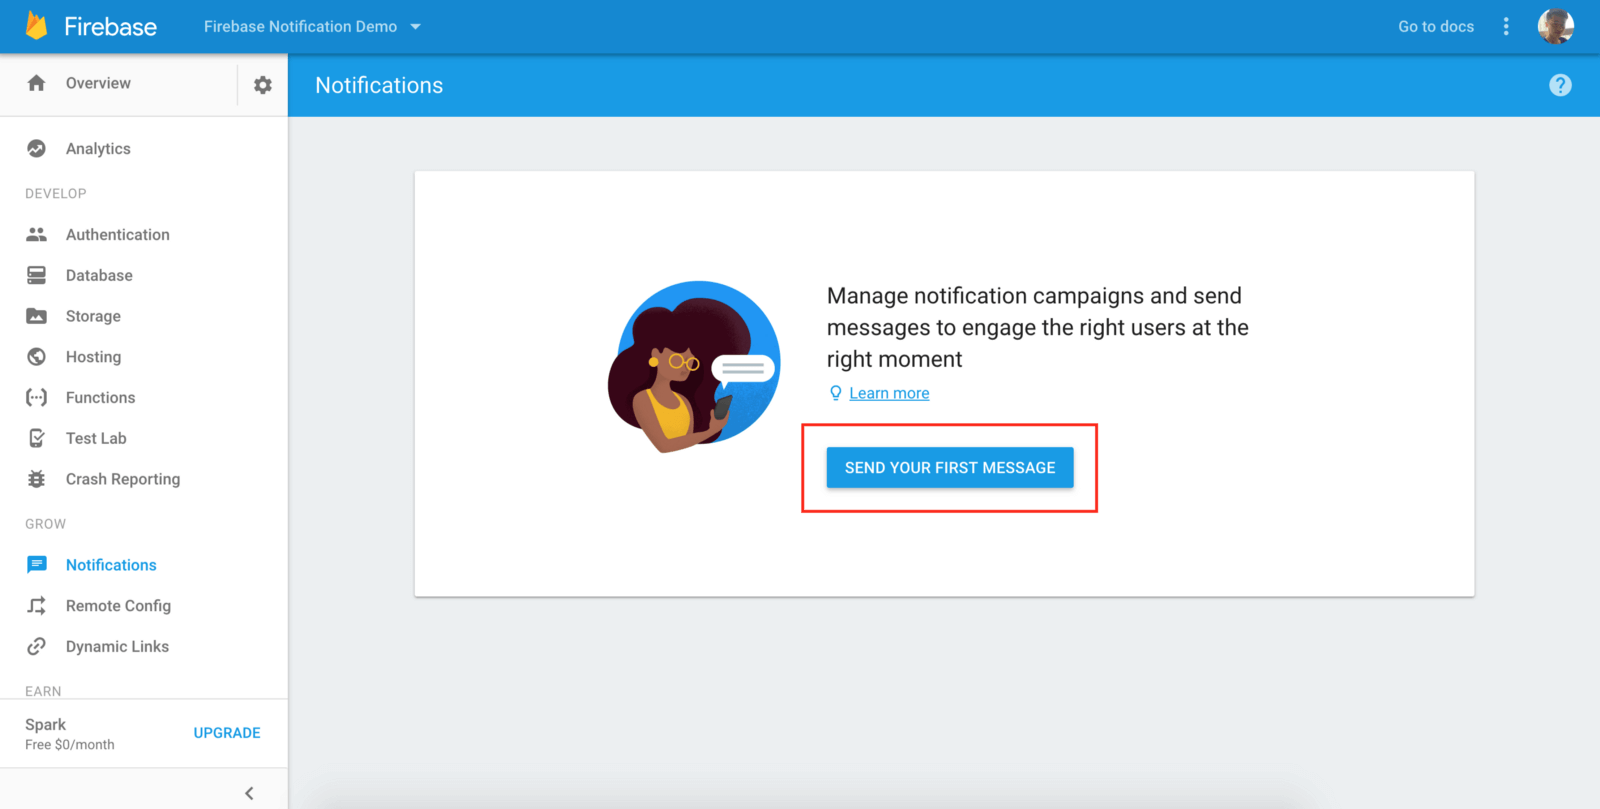
Task: Click the Remote Config arrows icon
Action: (37, 606)
